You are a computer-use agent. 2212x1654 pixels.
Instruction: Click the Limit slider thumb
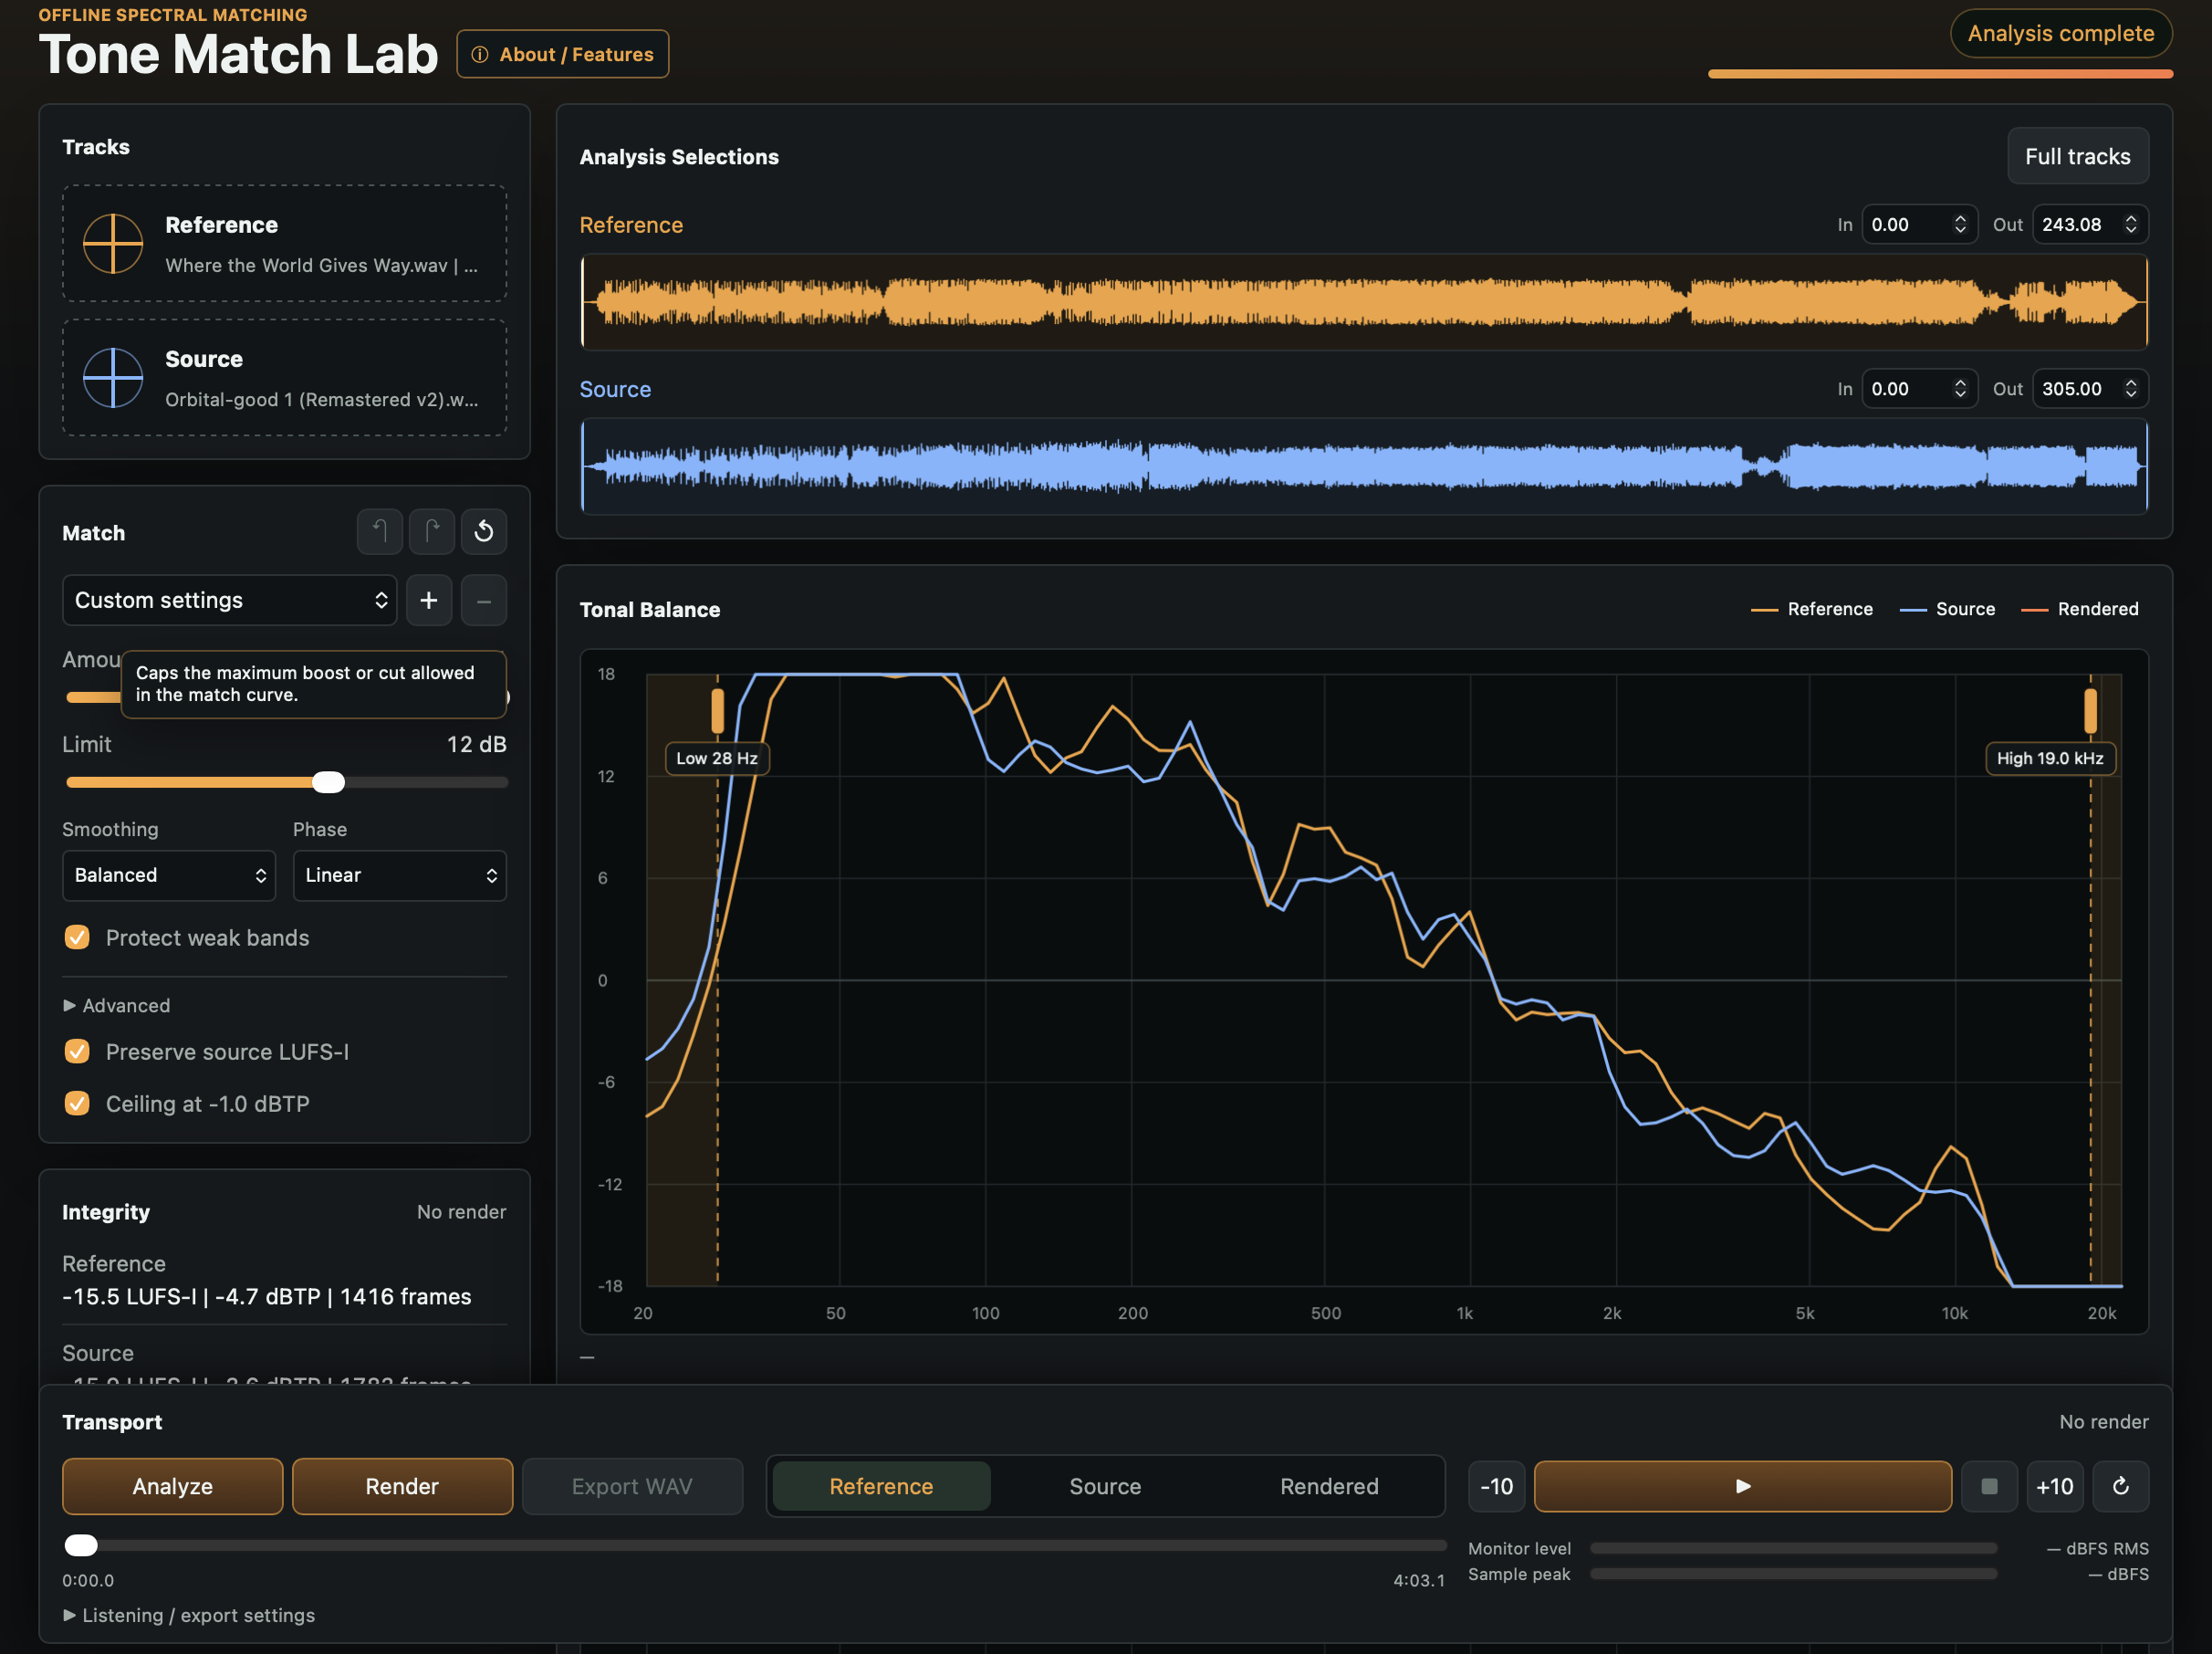(x=328, y=782)
